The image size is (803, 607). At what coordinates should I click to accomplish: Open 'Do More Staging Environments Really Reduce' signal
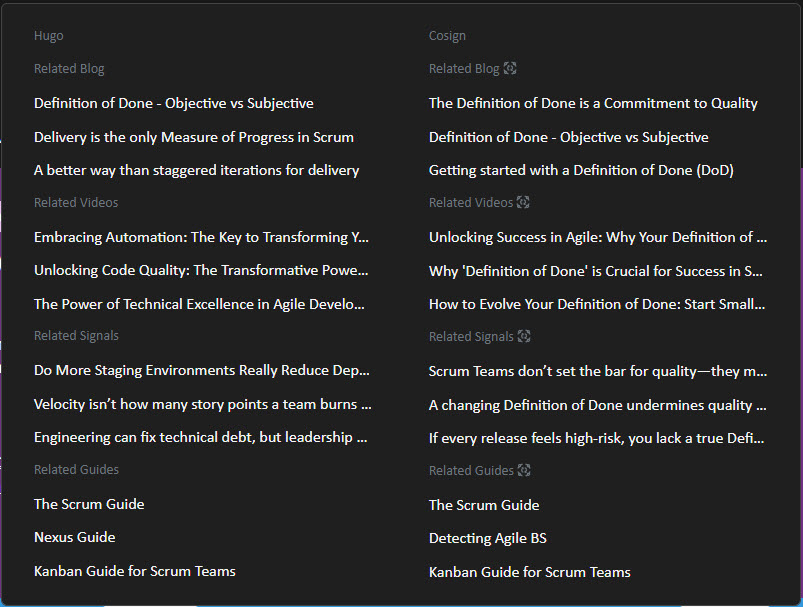point(202,370)
